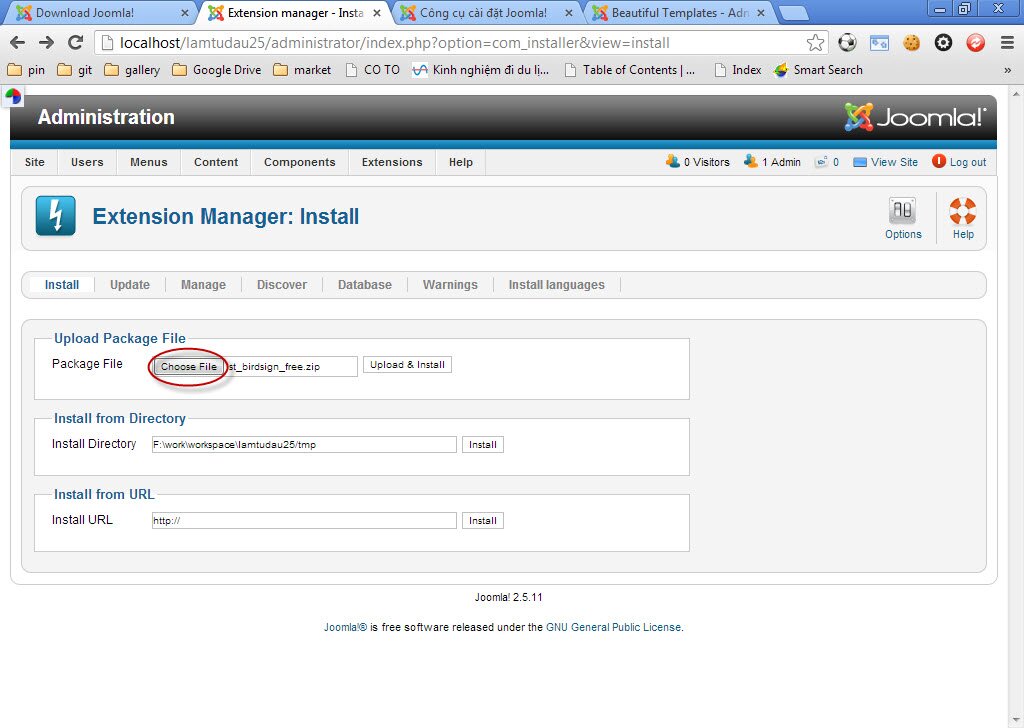Open the Discover tab

tap(282, 284)
